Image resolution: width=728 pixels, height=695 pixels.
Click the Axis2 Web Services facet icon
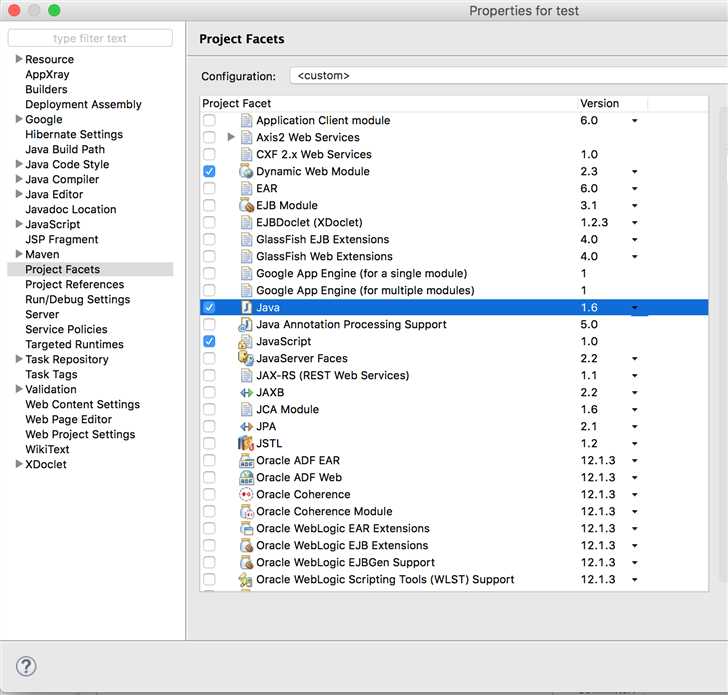[246, 137]
